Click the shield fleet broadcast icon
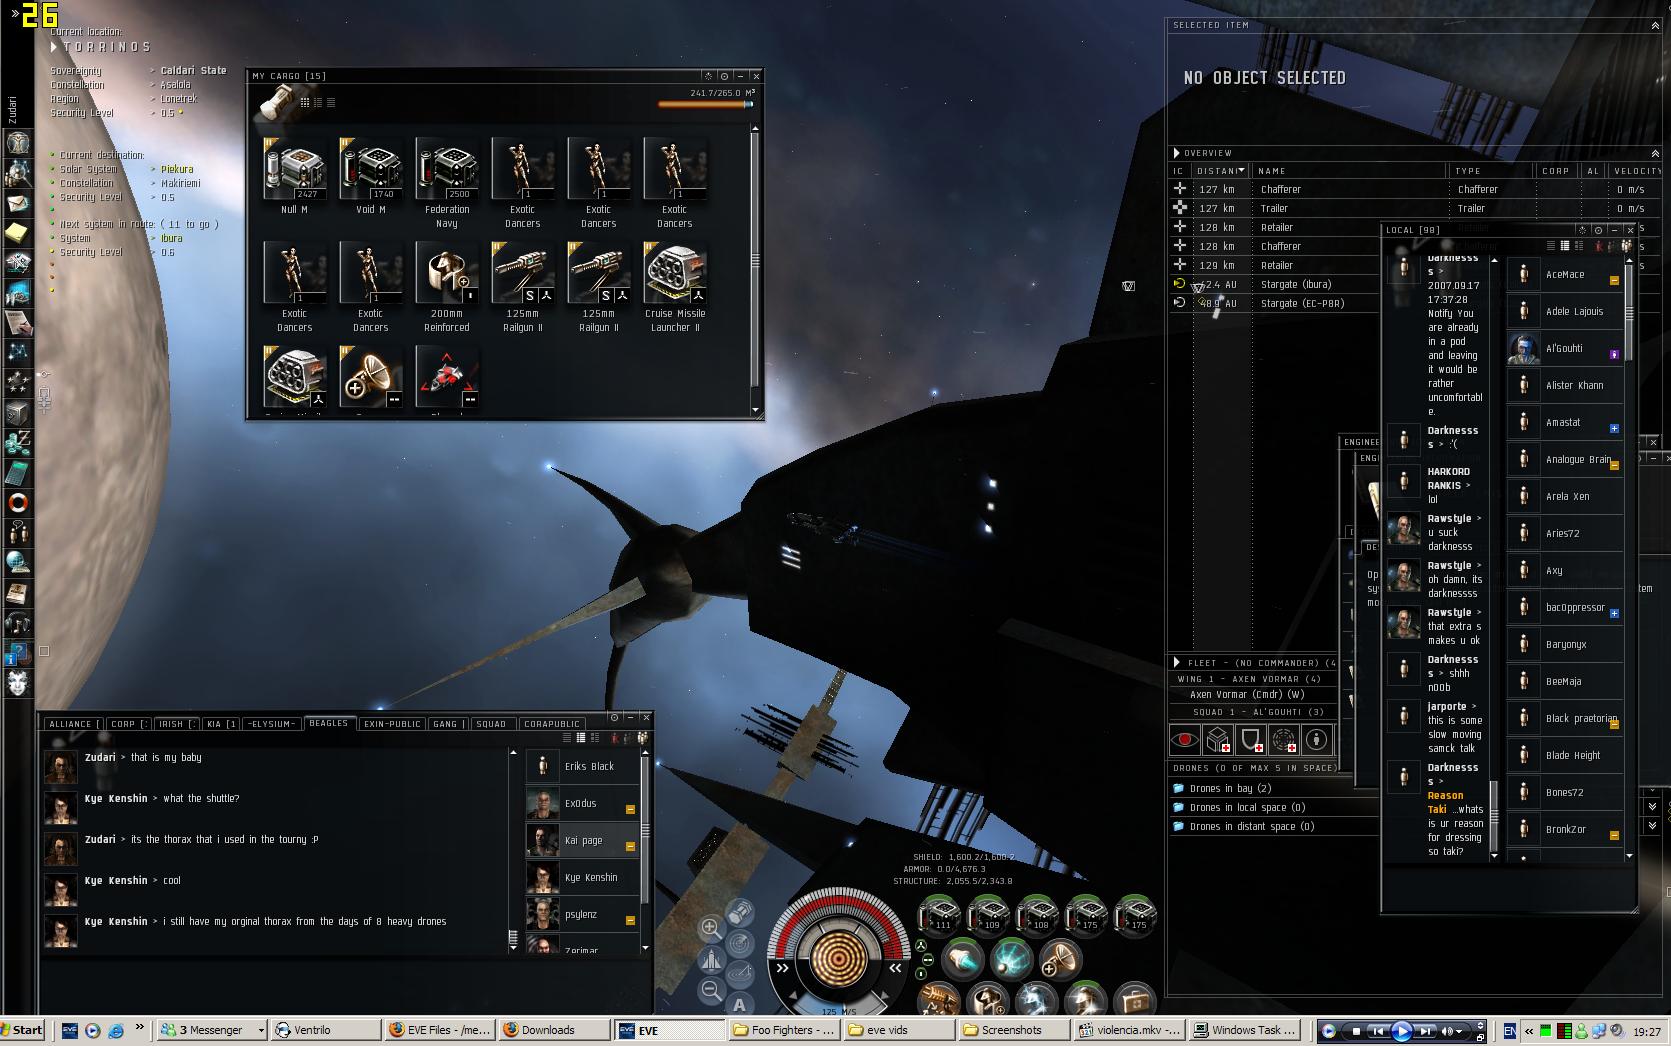1671x1046 pixels. [1251, 740]
